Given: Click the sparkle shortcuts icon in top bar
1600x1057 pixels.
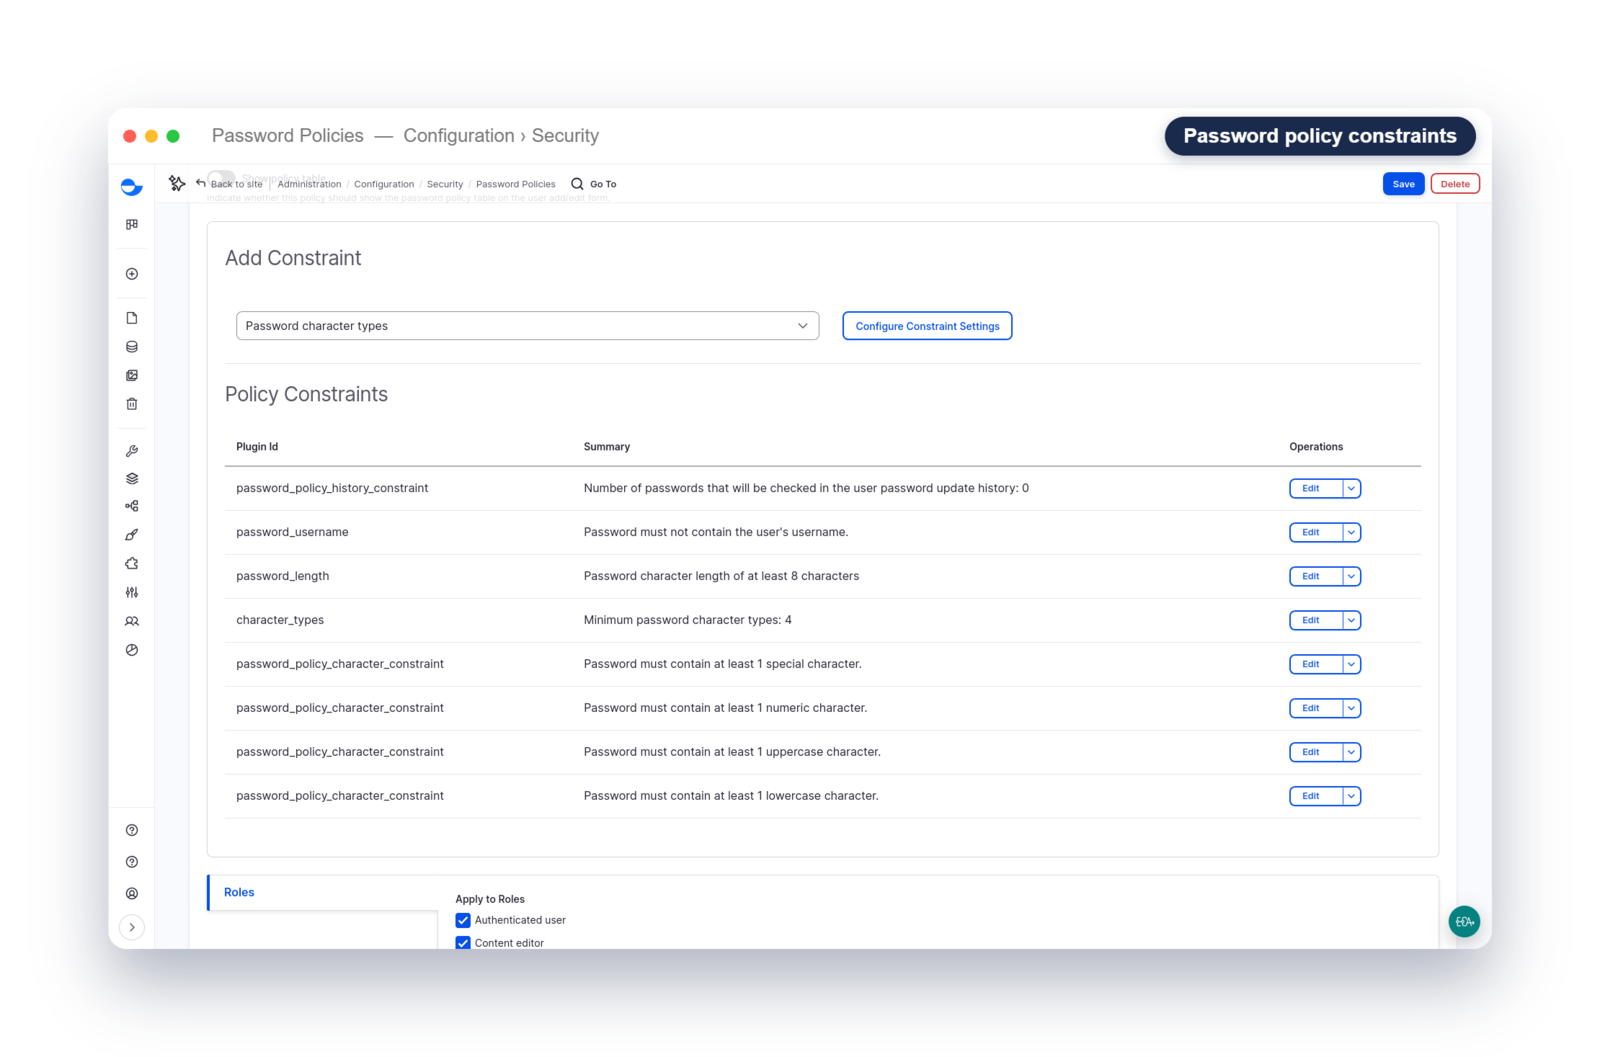Looking at the screenshot, I should 177,183.
